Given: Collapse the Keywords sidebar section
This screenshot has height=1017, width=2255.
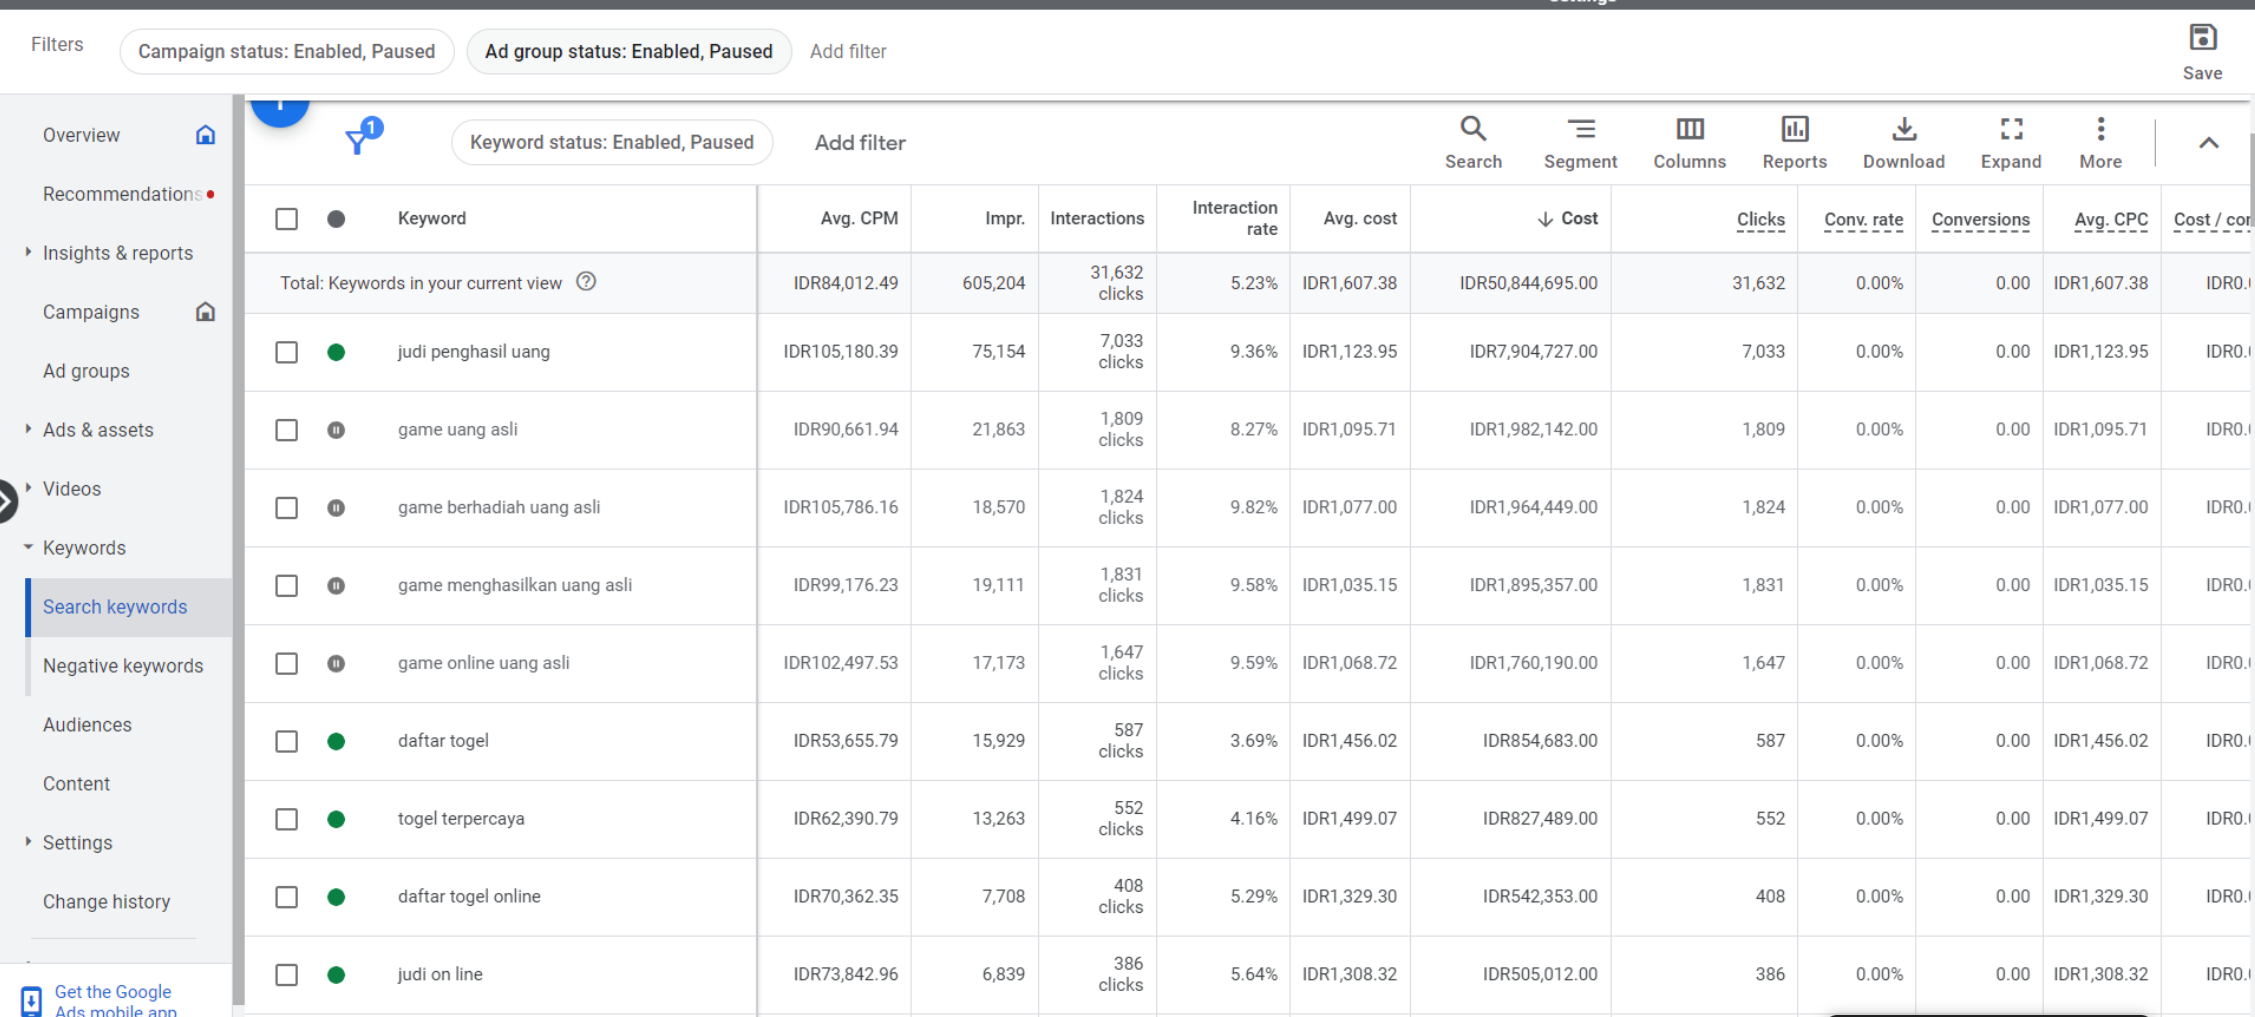Looking at the screenshot, I should 28,548.
